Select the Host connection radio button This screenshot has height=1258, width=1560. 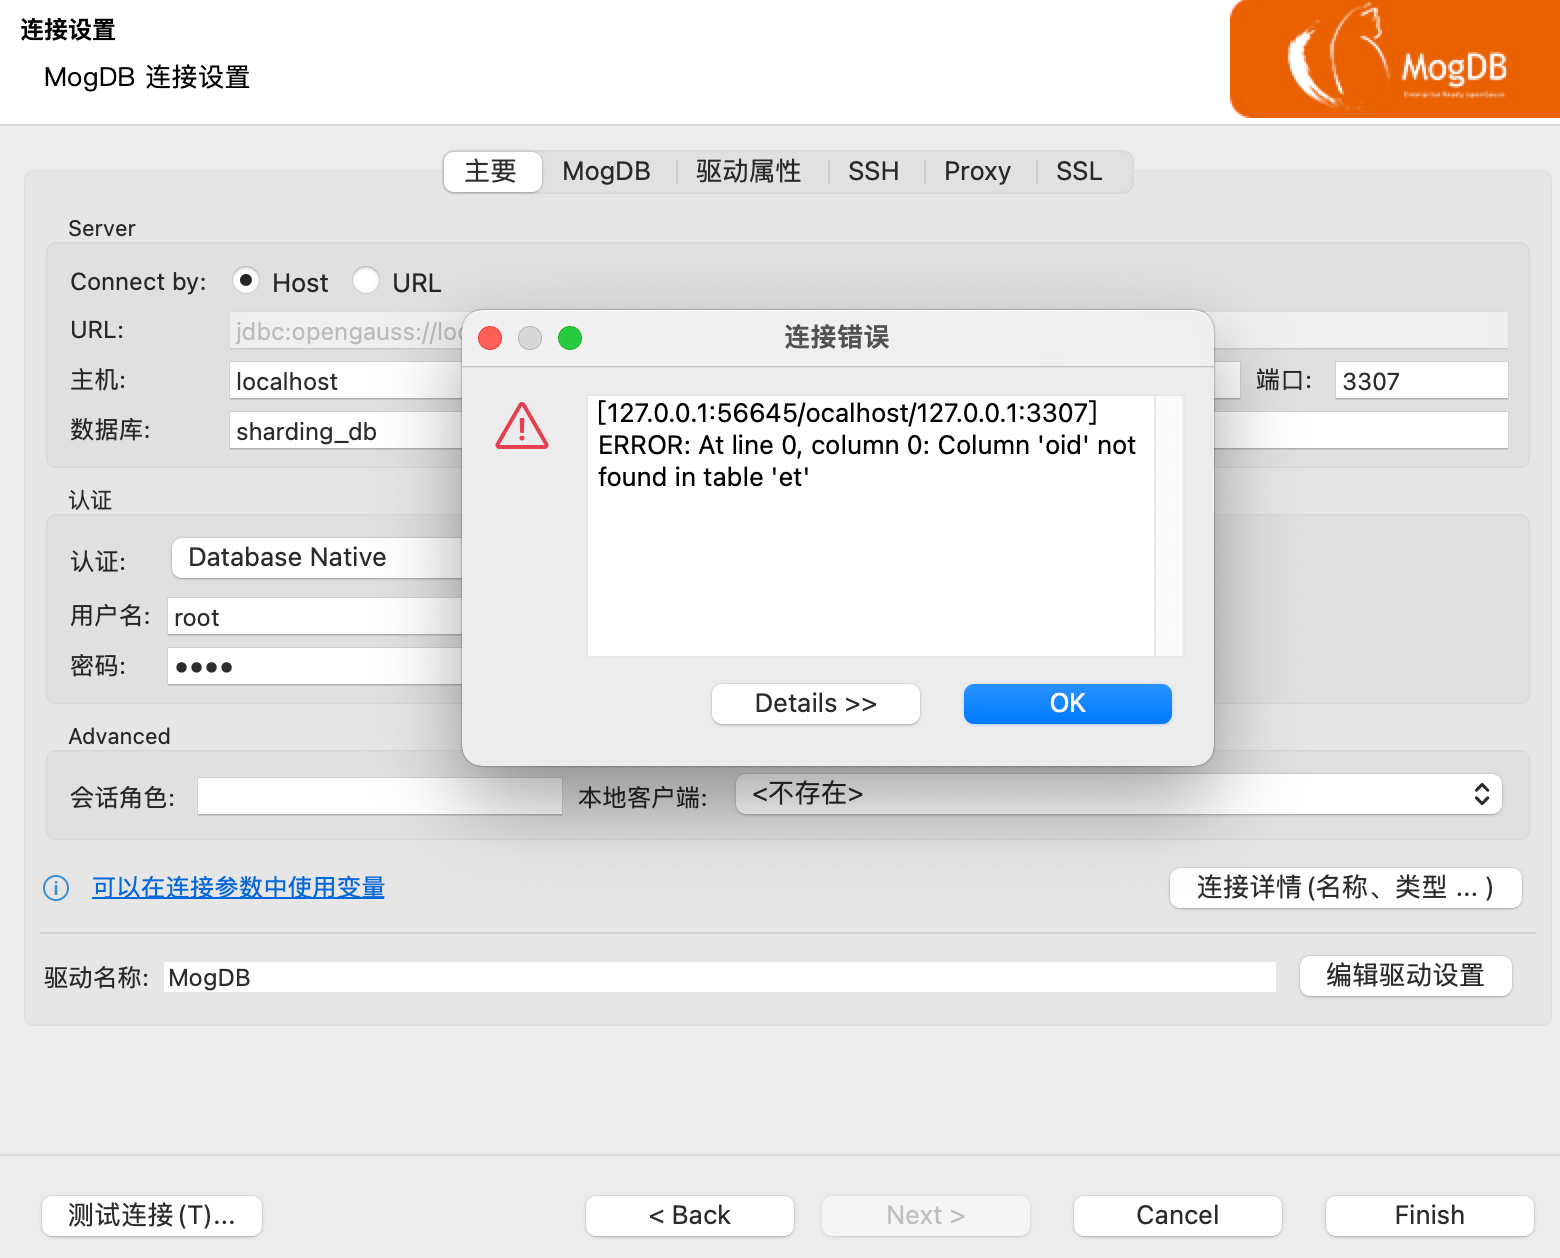pyautogui.click(x=246, y=281)
